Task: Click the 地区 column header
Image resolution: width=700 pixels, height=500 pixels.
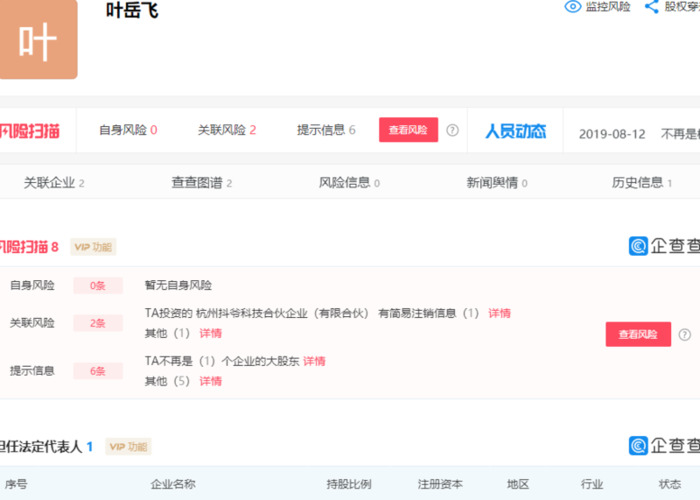Action: 518,484
